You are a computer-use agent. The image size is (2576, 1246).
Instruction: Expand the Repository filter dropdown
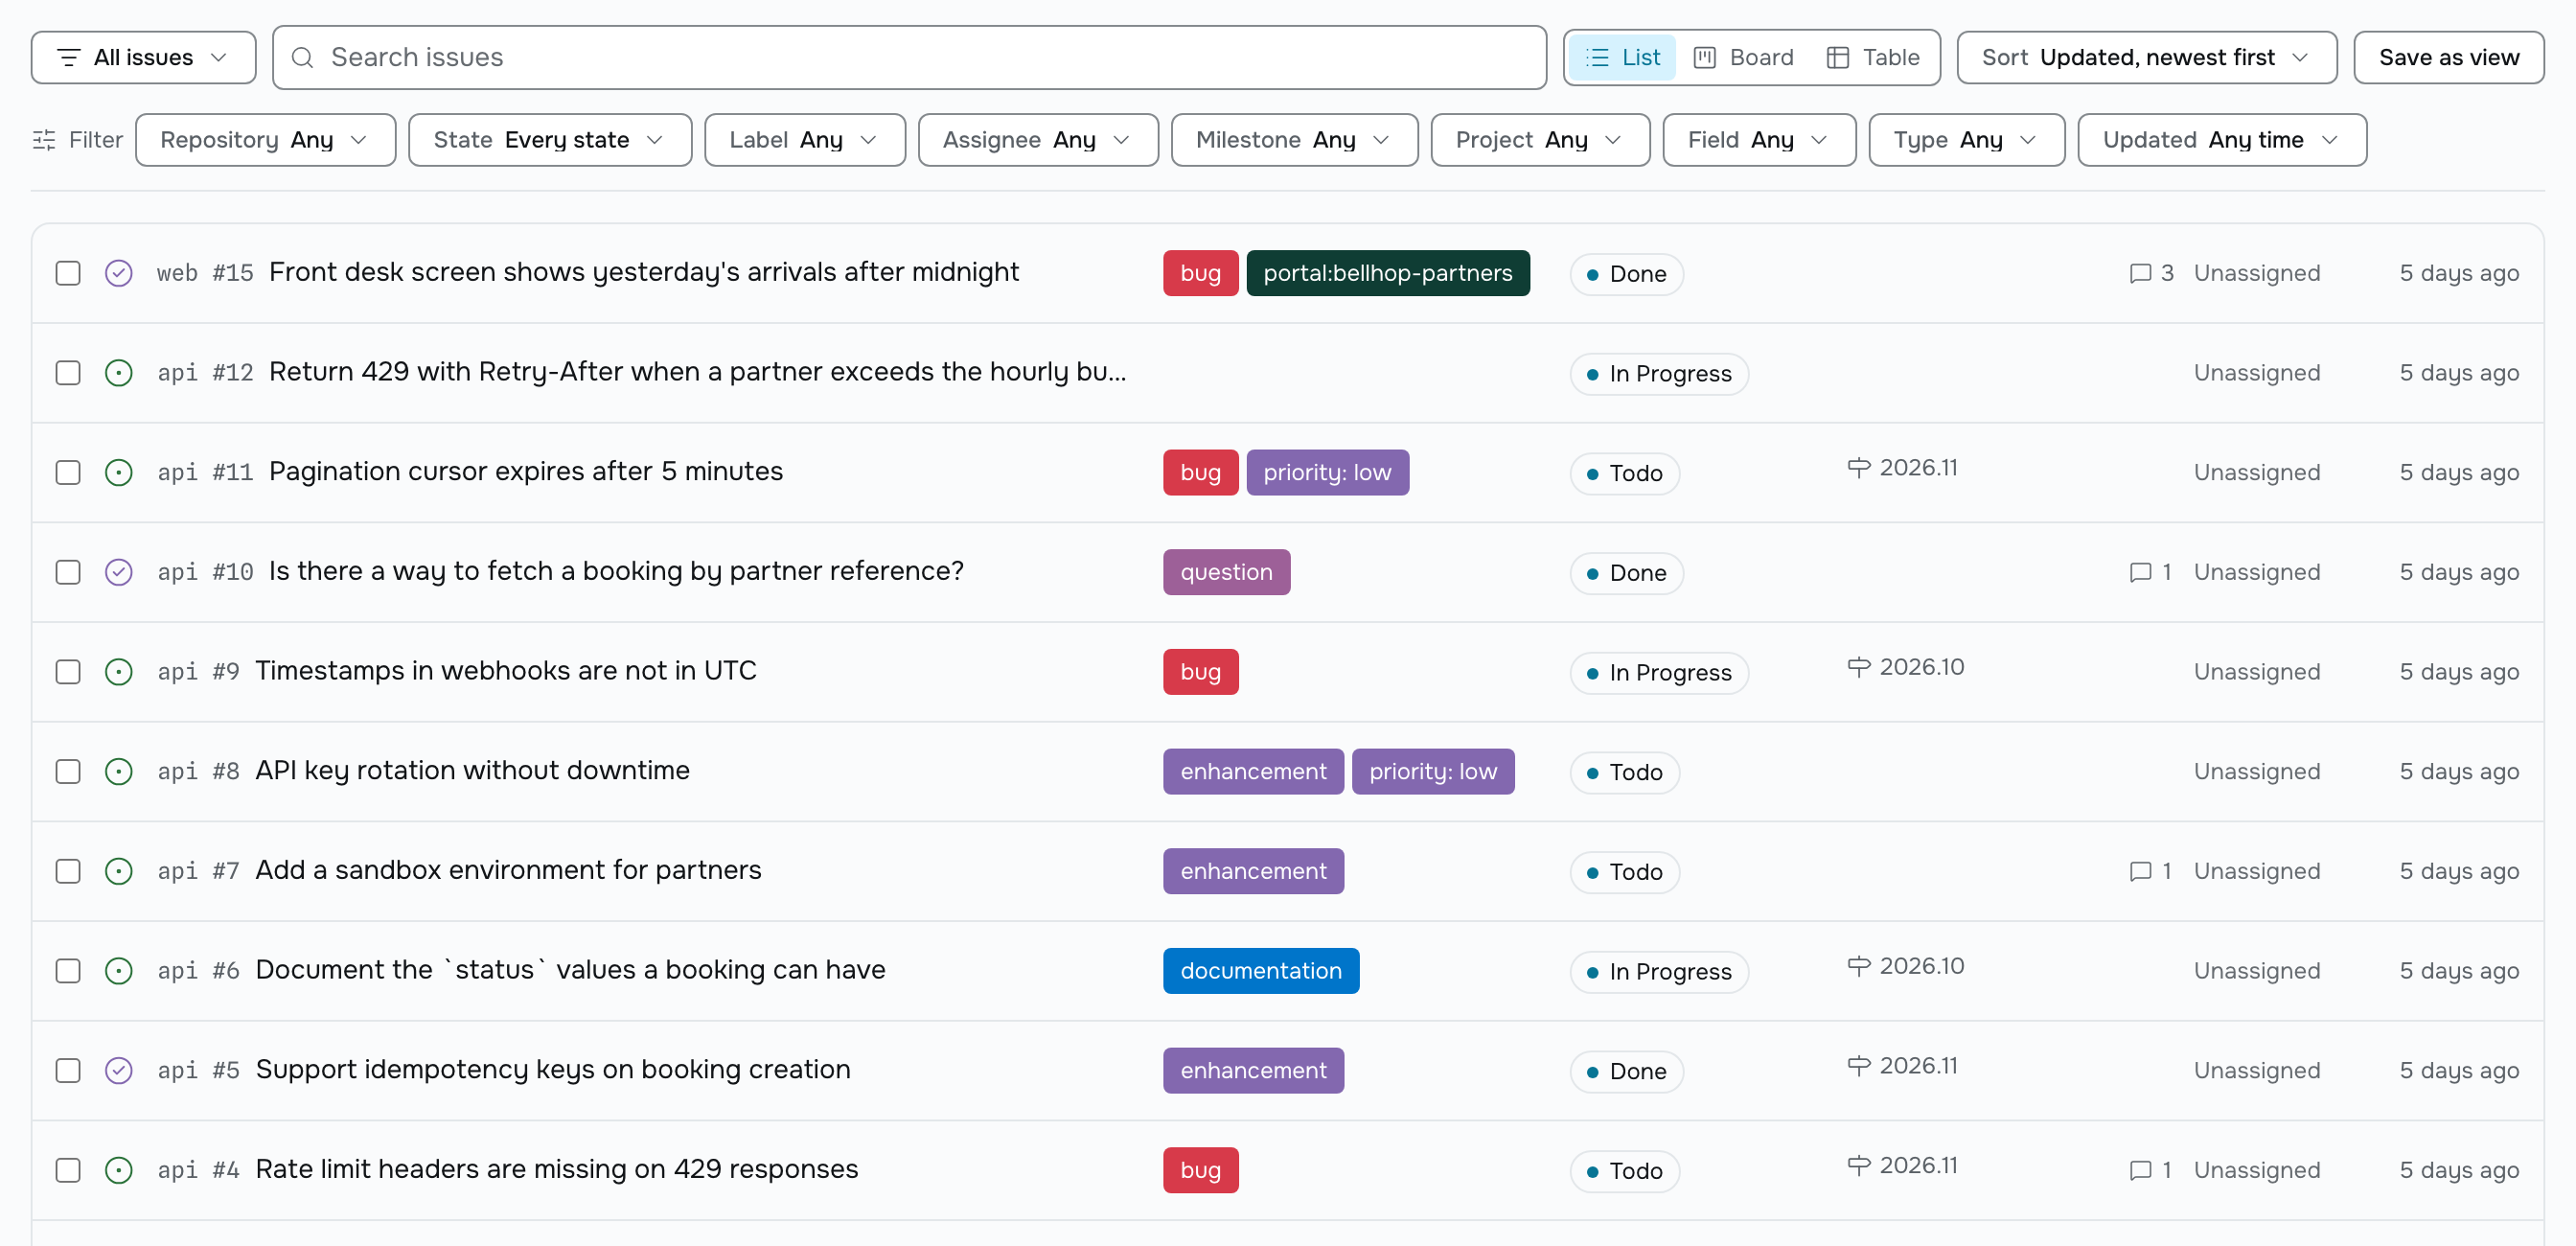(x=265, y=140)
